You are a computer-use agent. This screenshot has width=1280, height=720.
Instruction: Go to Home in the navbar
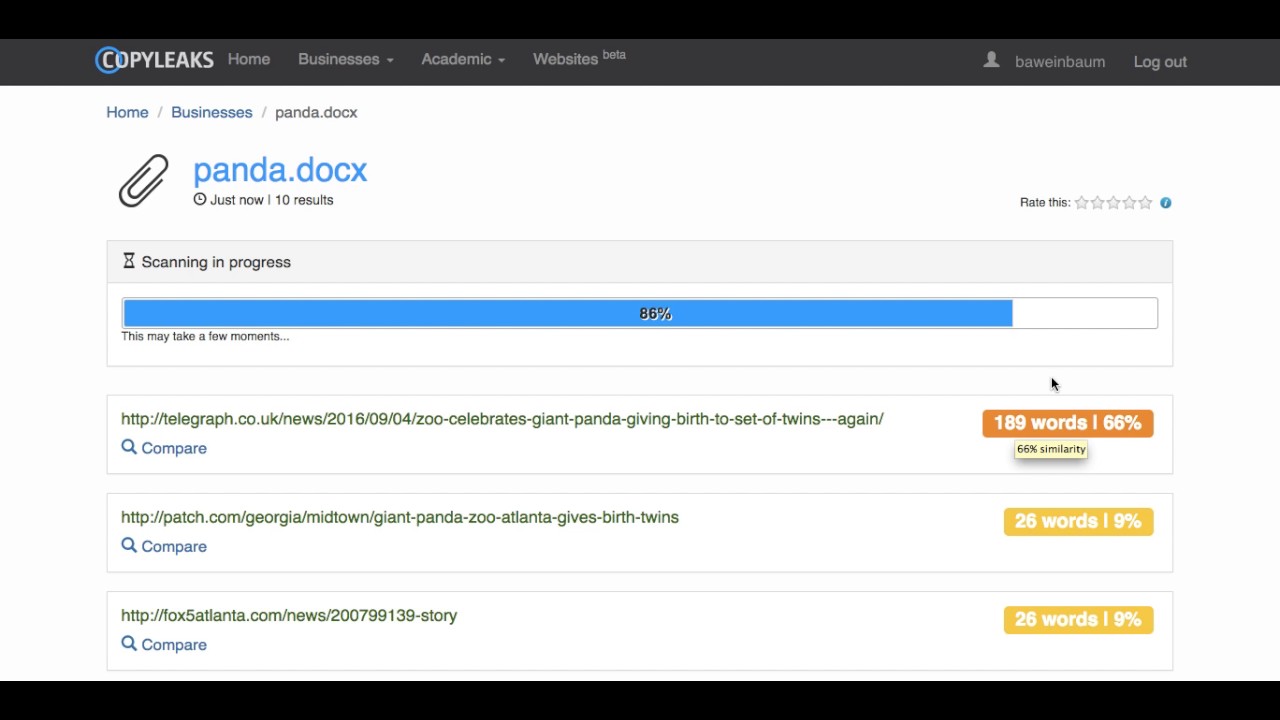(249, 59)
